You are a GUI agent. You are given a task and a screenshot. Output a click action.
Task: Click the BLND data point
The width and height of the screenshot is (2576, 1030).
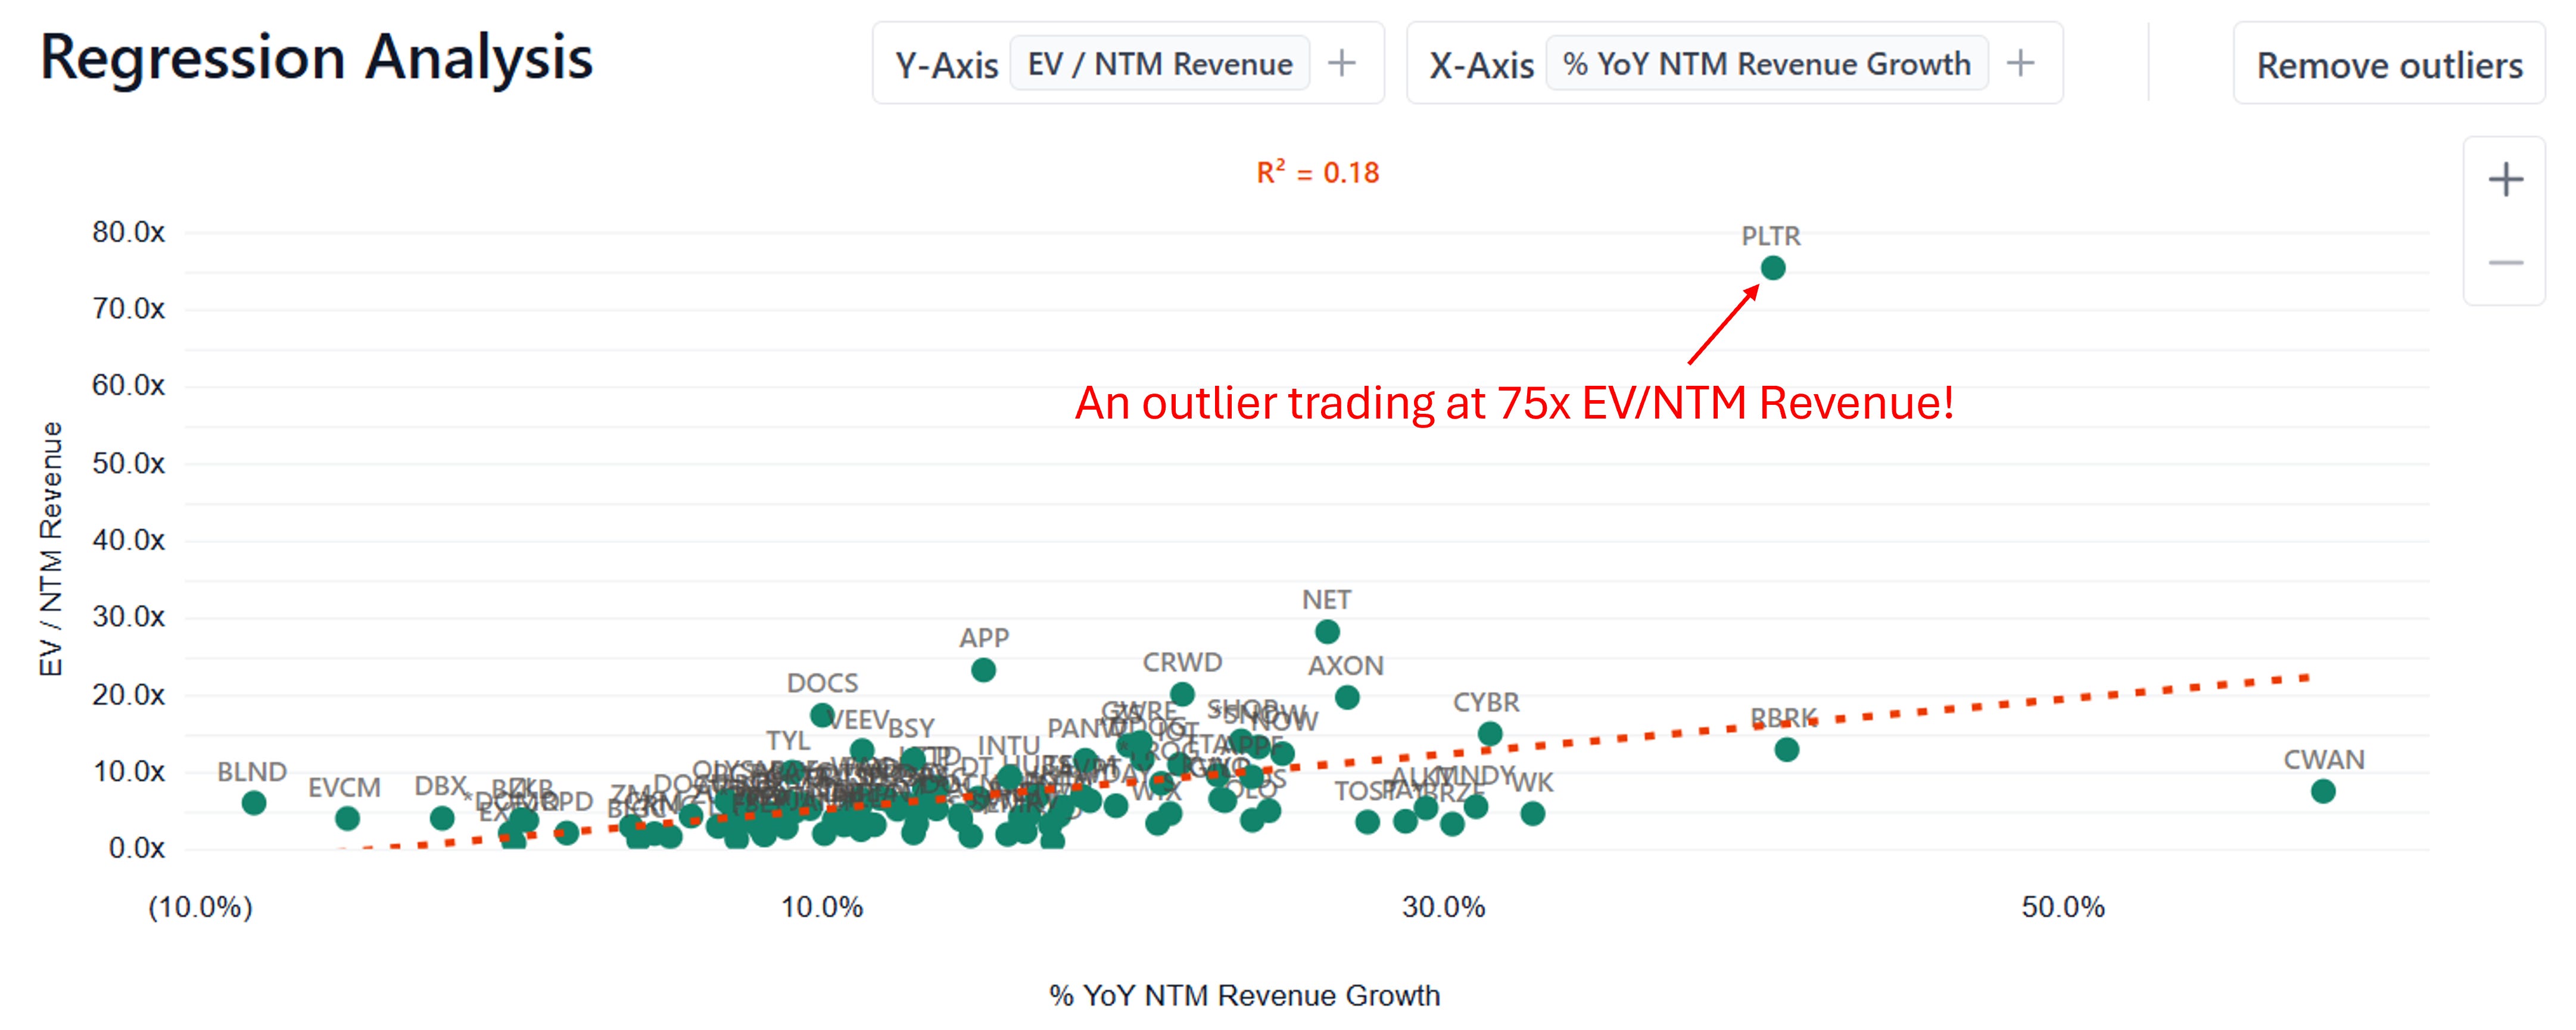pyautogui.click(x=254, y=803)
